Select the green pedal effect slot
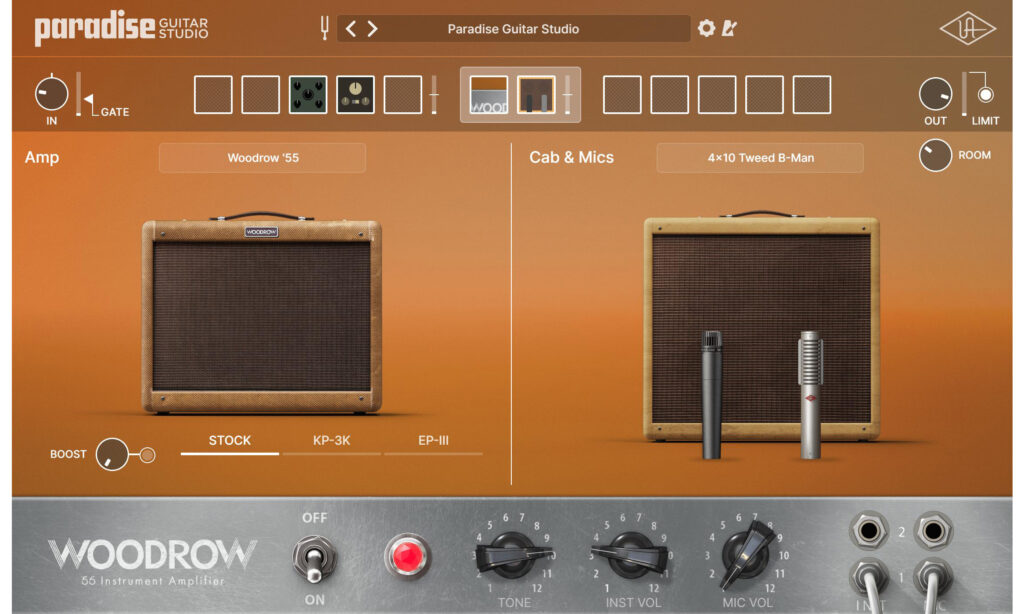The height and width of the screenshot is (614, 1024). [308, 95]
